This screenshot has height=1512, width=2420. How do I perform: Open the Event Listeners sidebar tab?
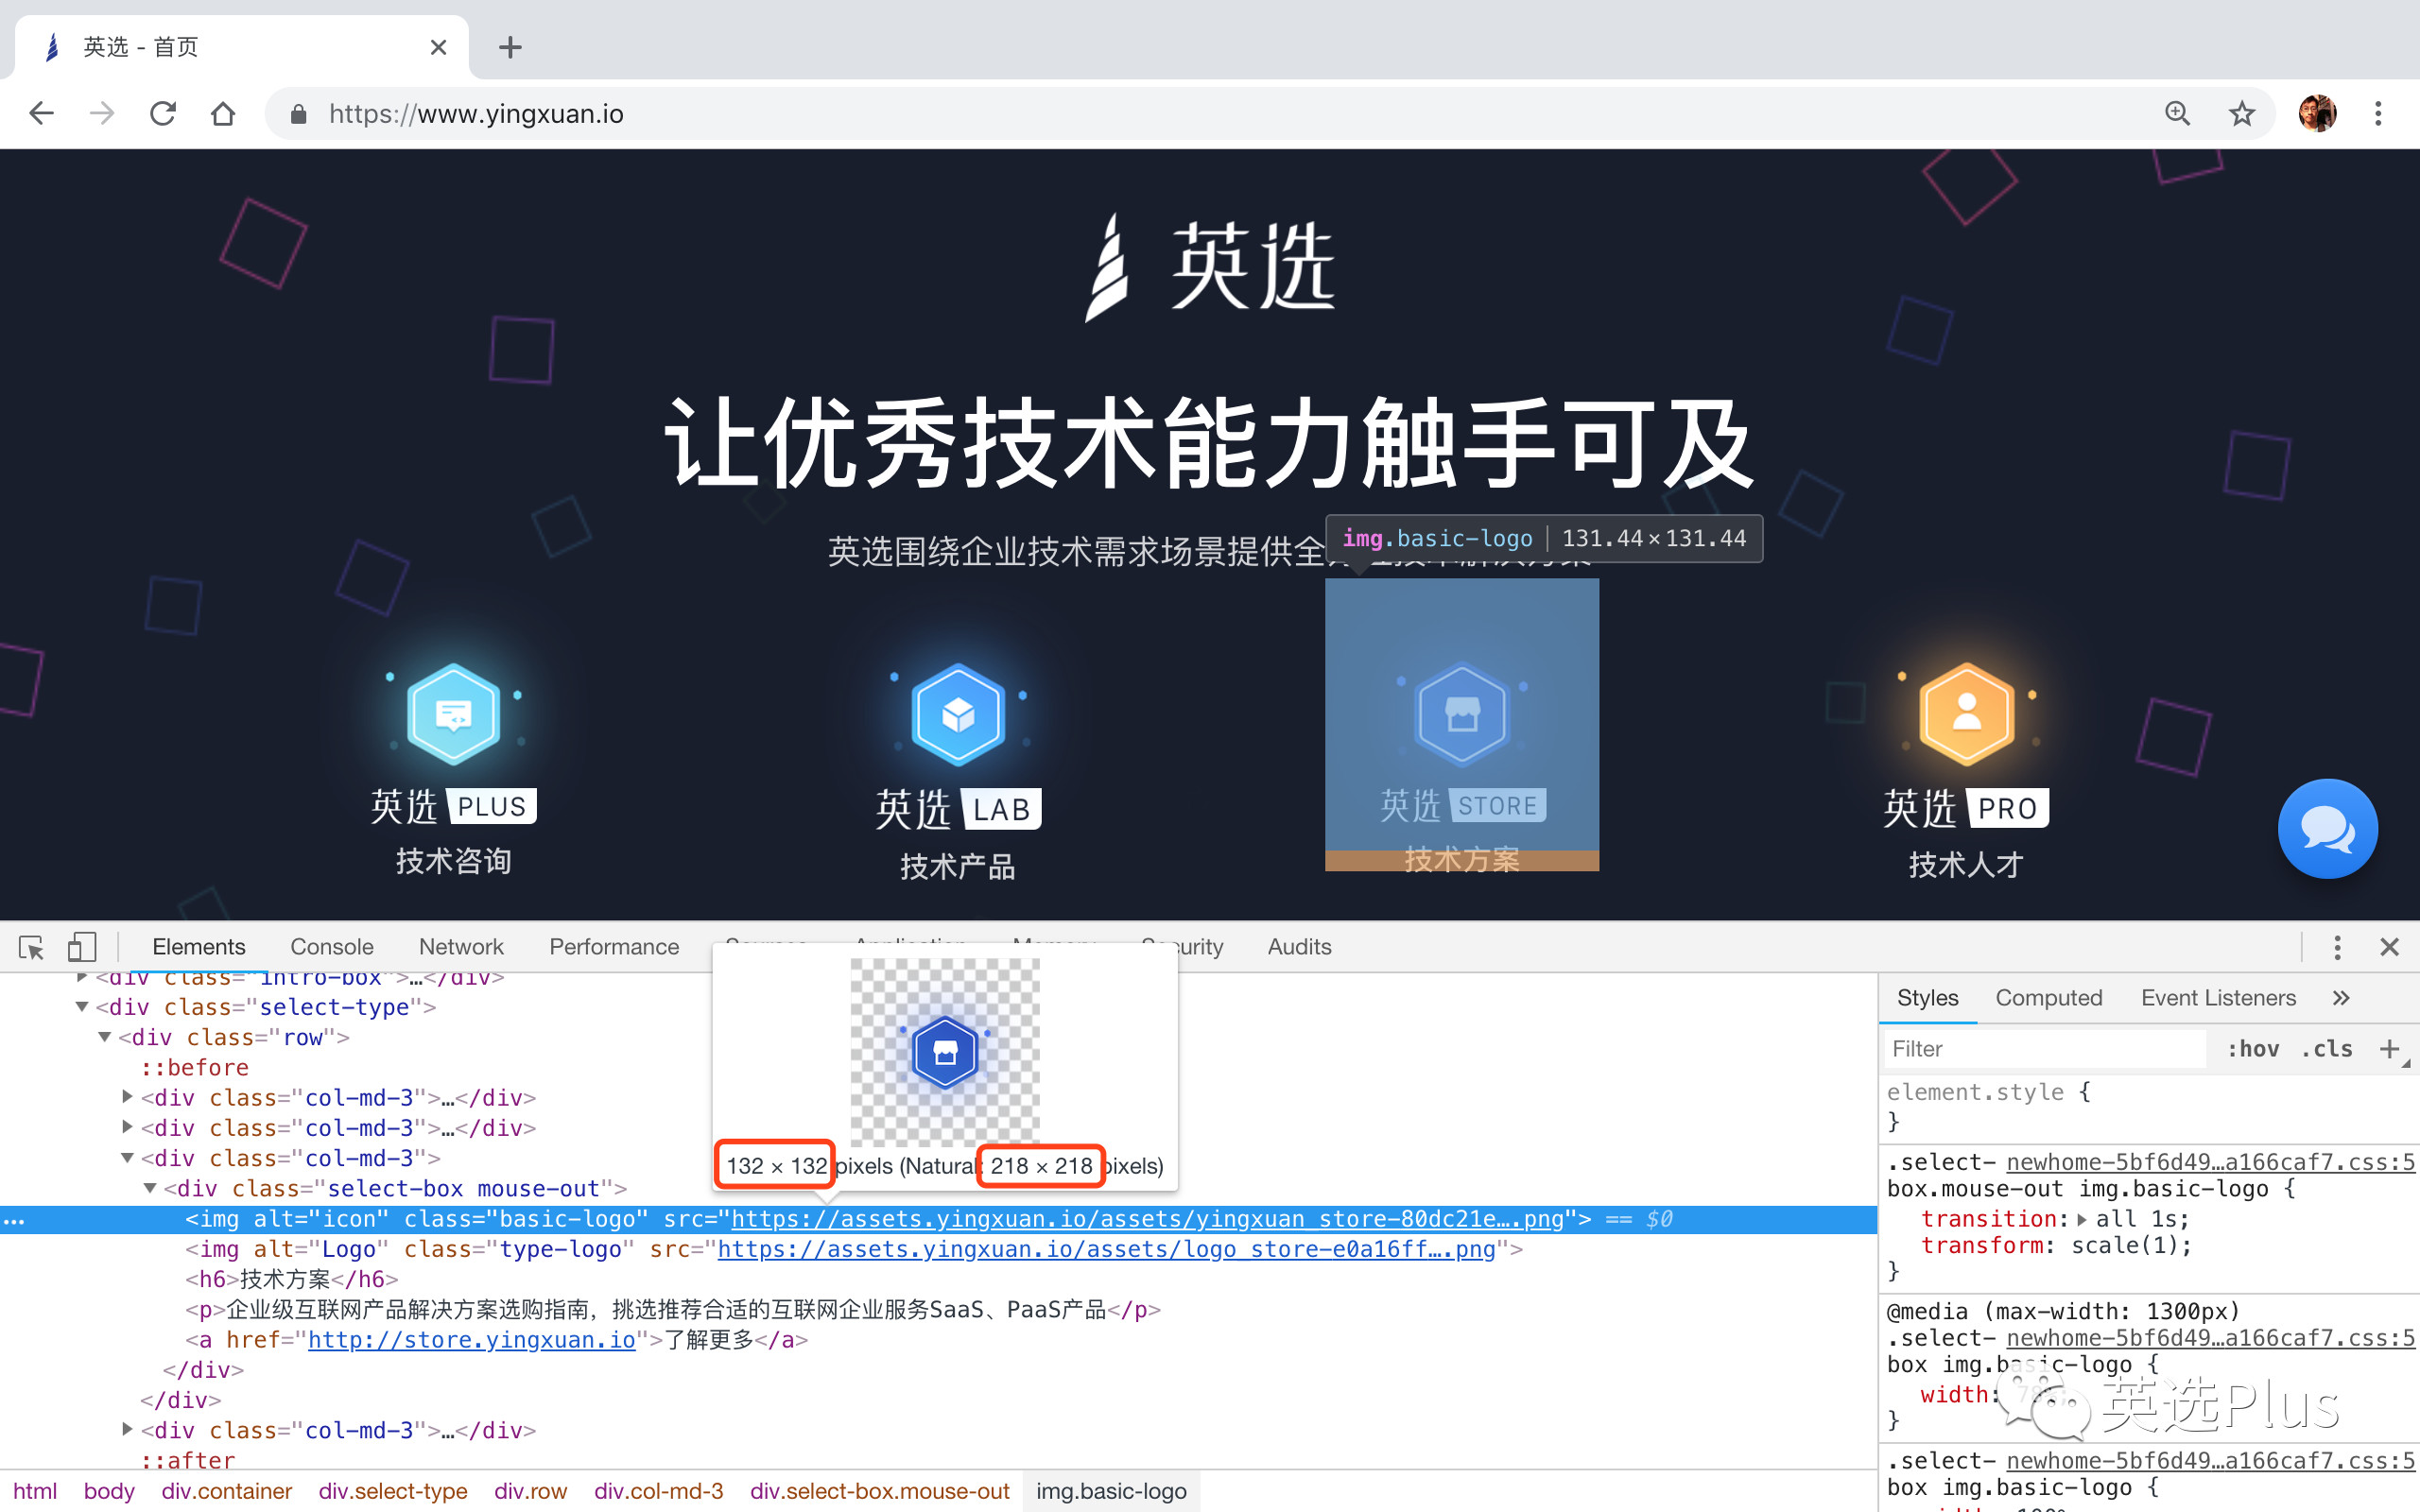(2218, 997)
